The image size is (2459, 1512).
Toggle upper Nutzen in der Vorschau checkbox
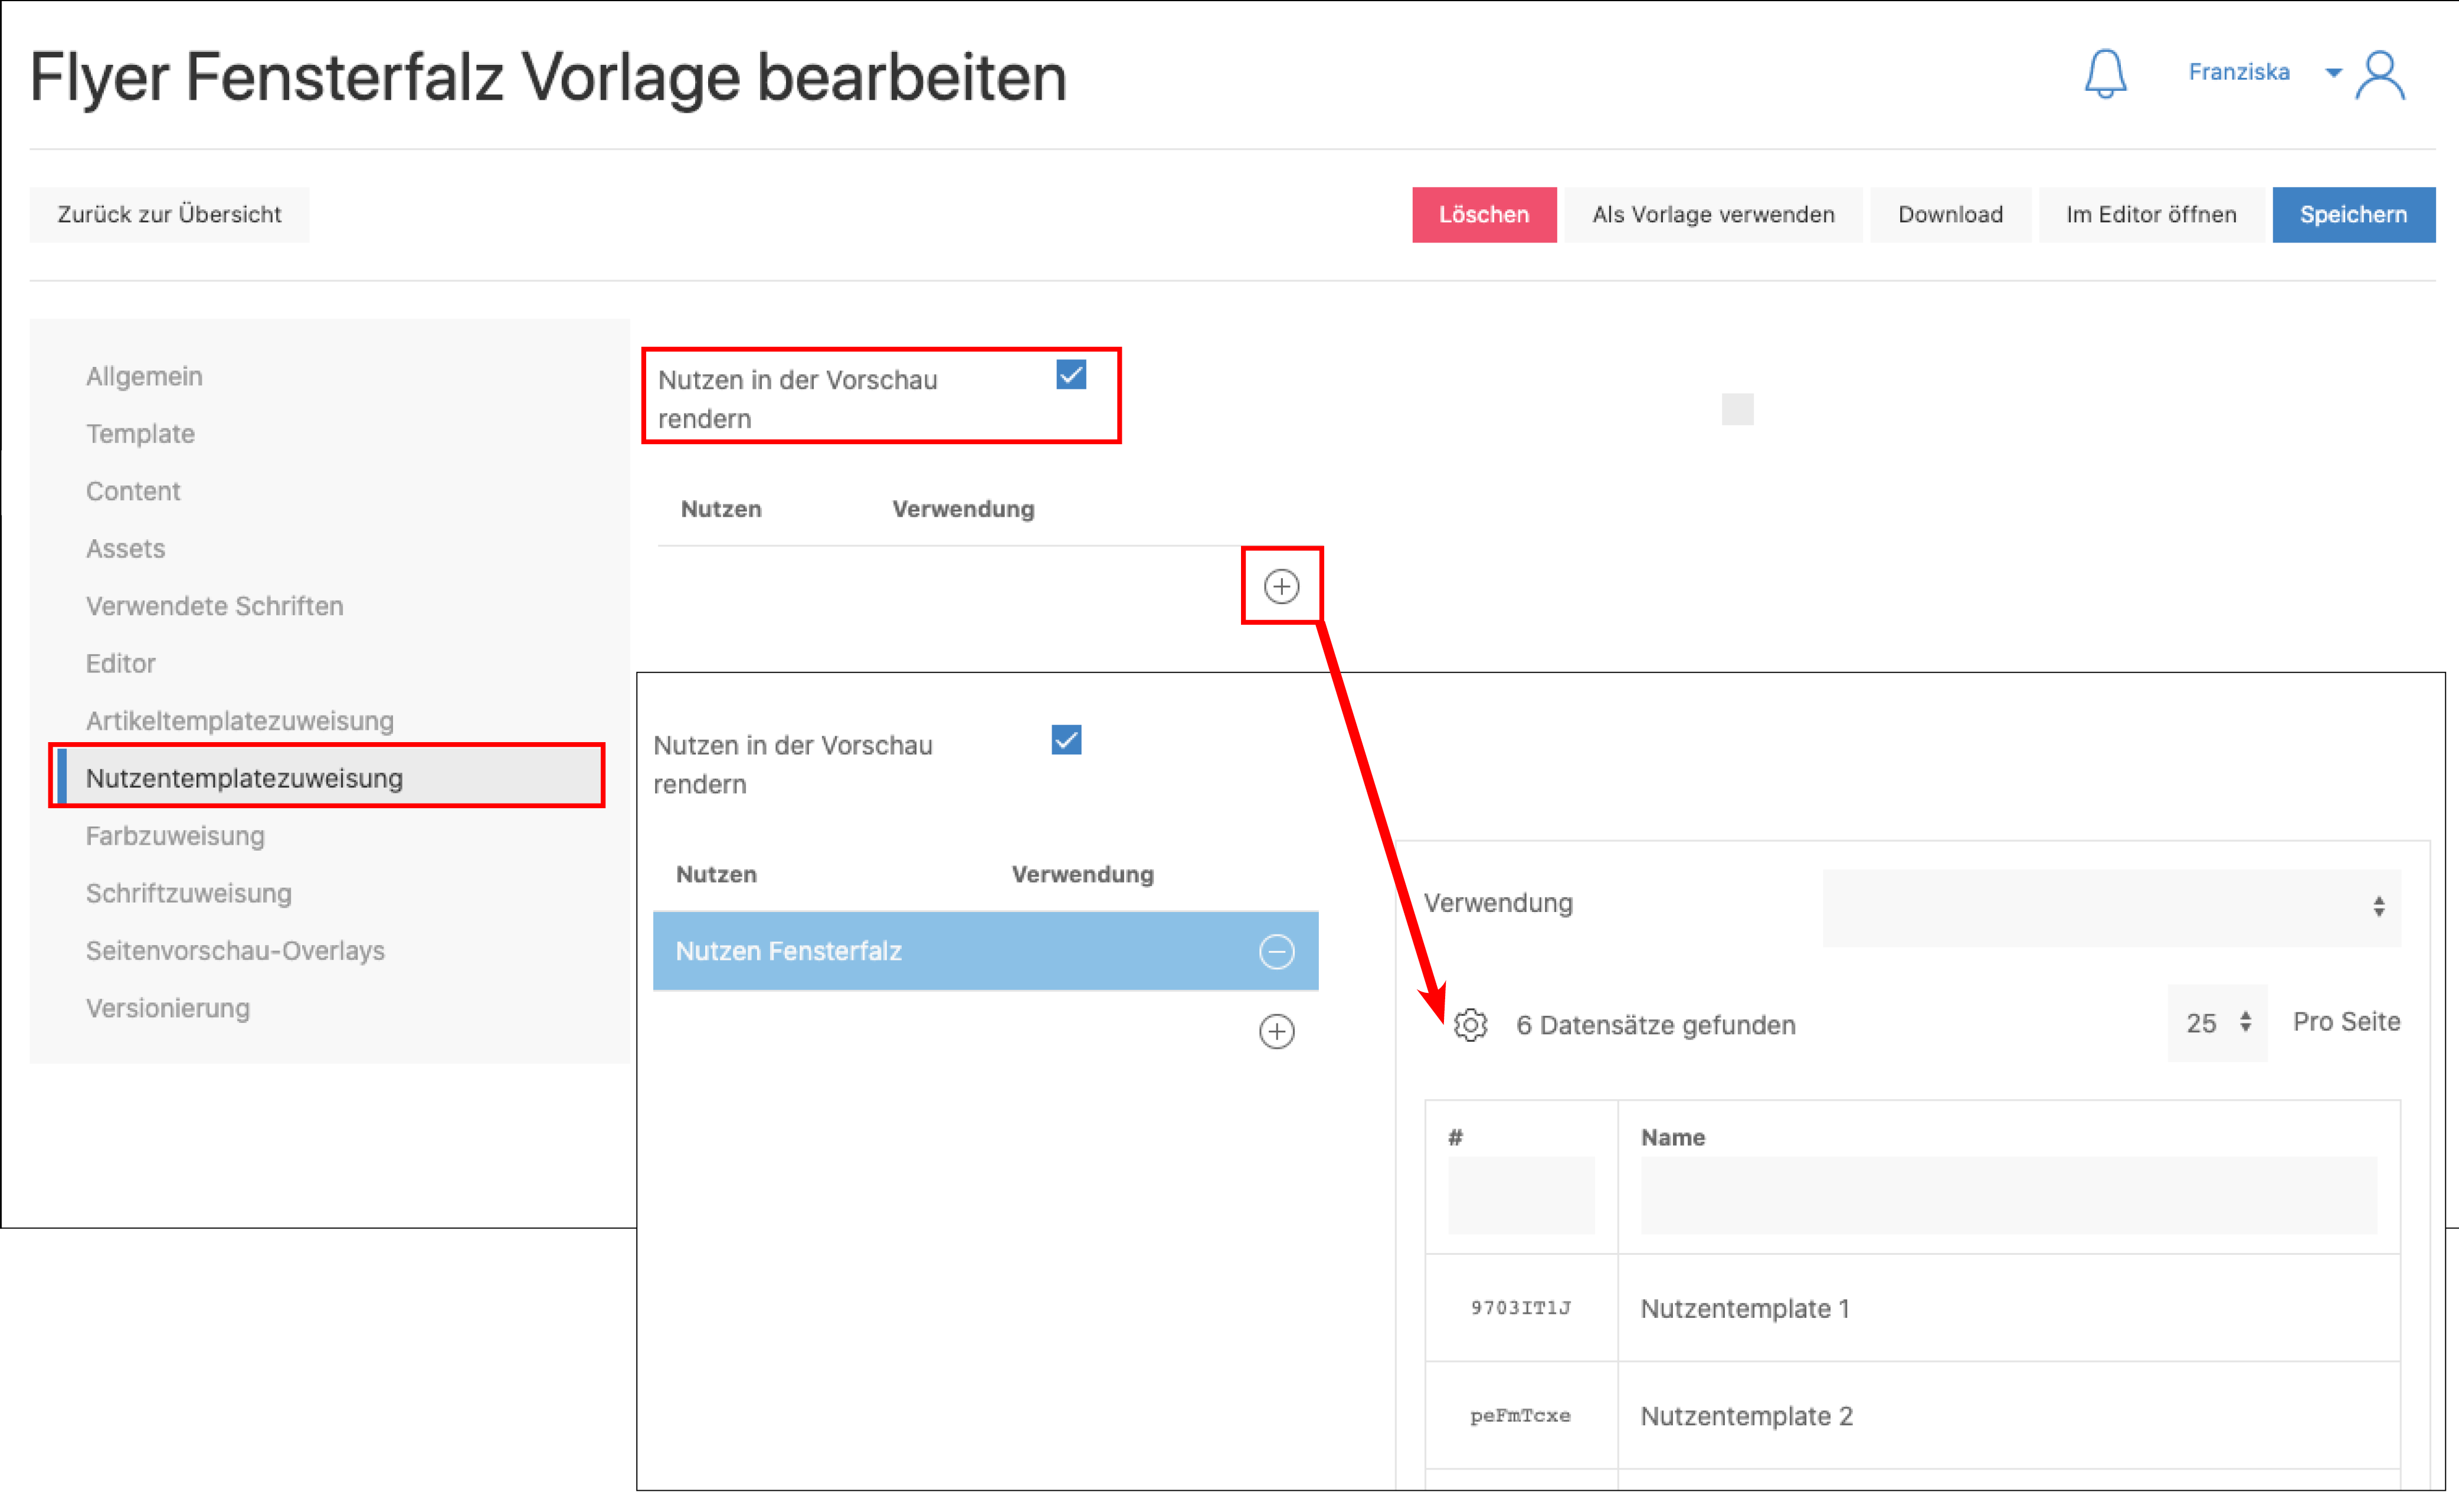coord(1071,375)
